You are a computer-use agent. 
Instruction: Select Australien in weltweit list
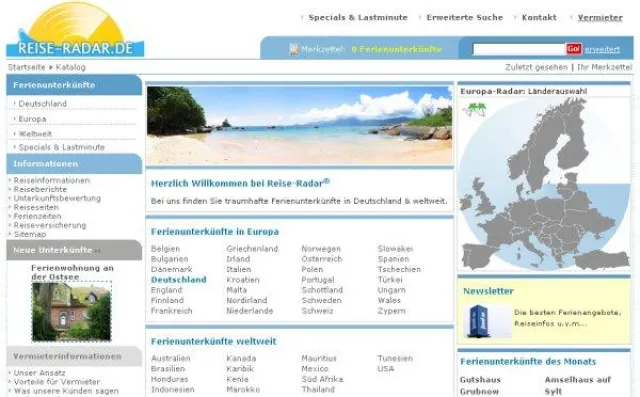[x=171, y=358]
